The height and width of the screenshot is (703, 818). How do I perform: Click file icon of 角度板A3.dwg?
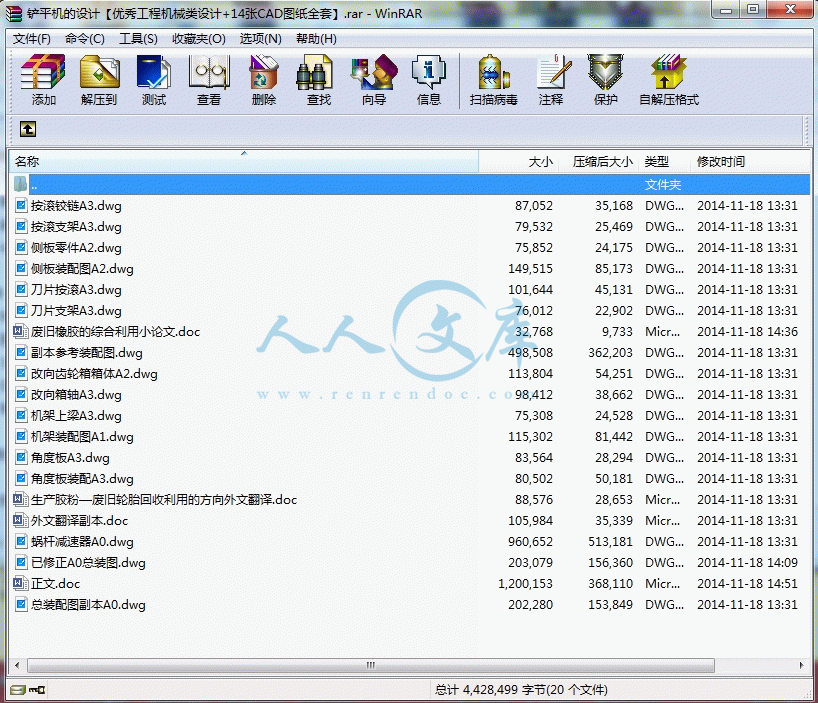[20, 457]
